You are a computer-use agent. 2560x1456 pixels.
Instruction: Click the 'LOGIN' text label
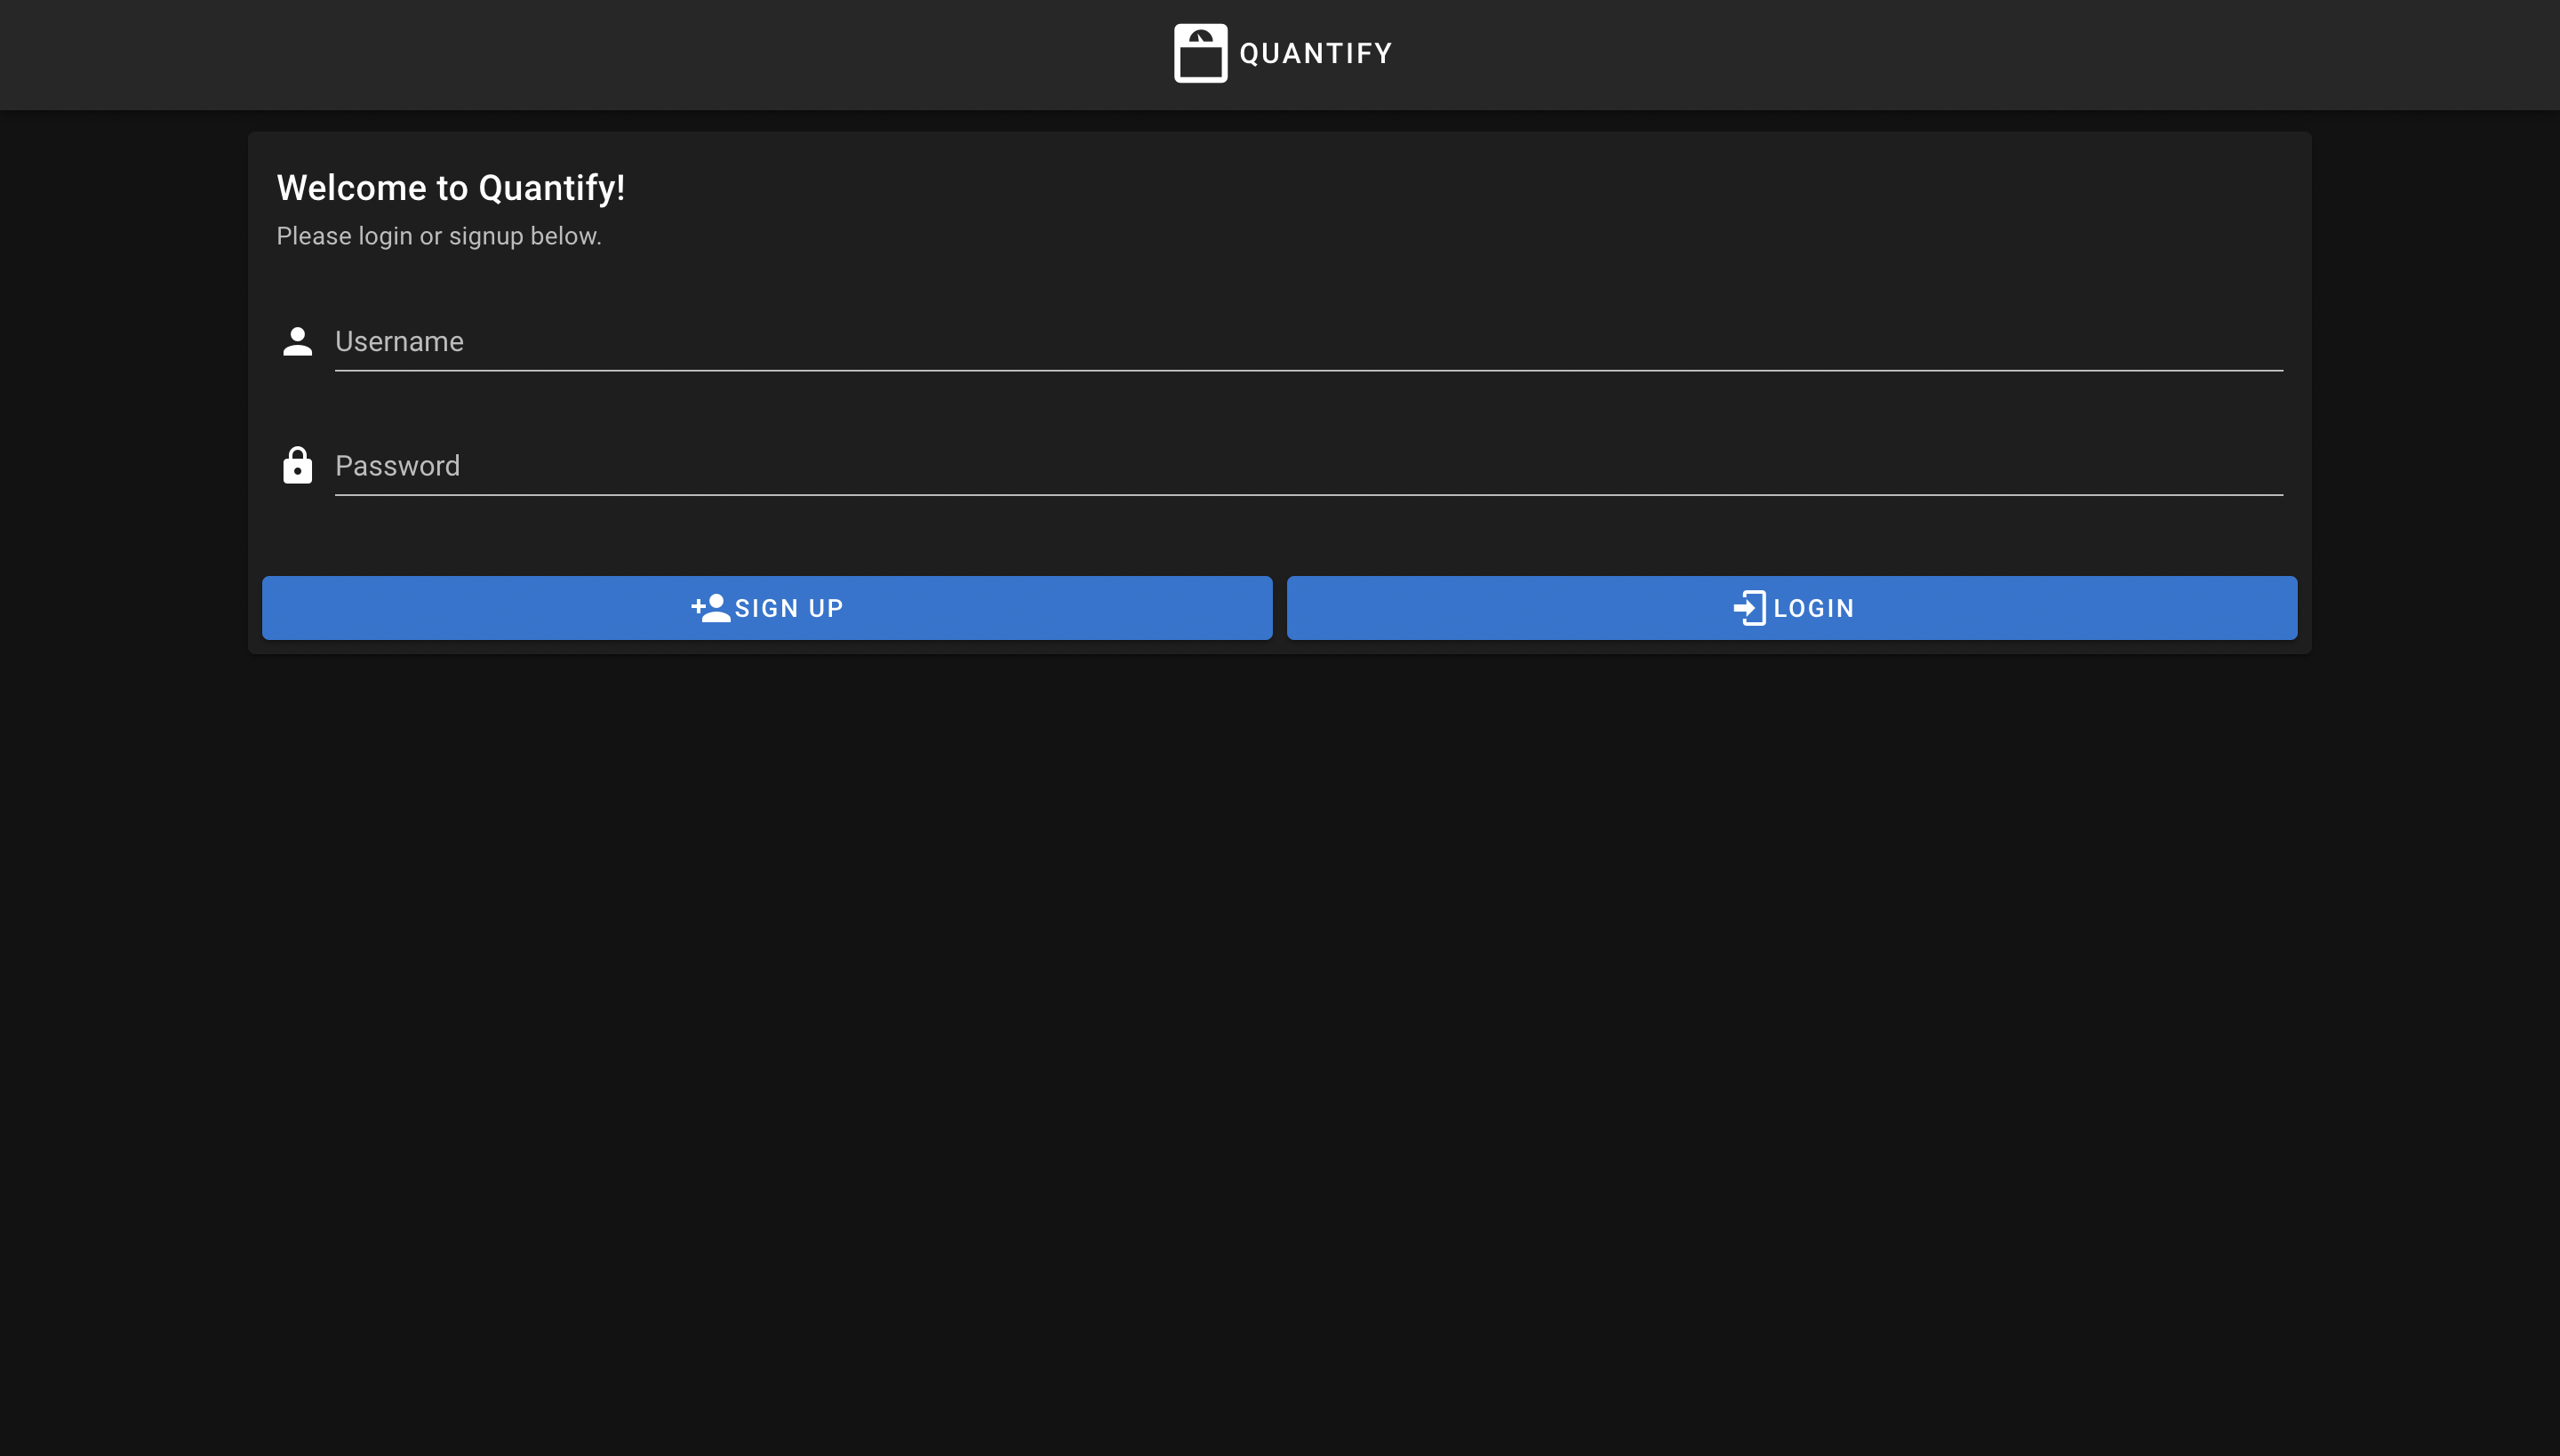[1813, 608]
